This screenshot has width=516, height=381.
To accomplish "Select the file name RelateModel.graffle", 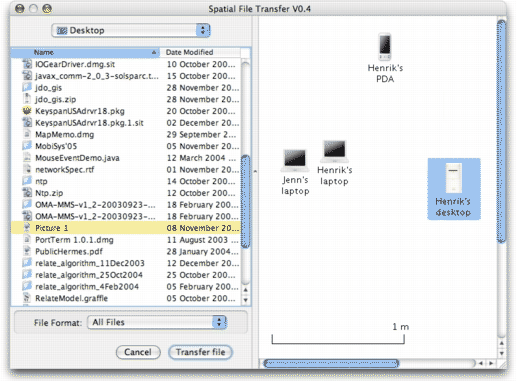I will coord(72,298).
